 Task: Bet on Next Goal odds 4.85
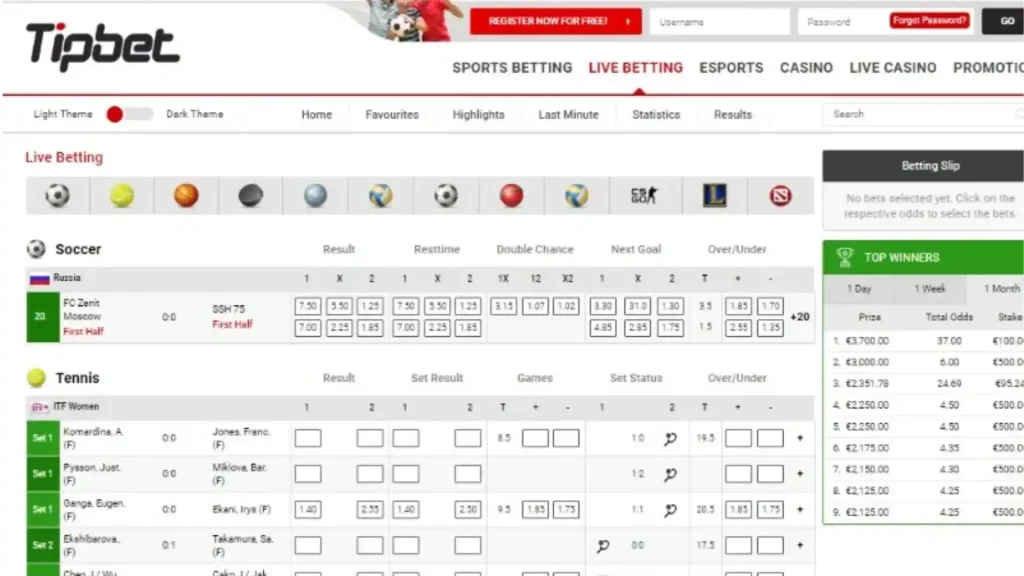(602, 327)
